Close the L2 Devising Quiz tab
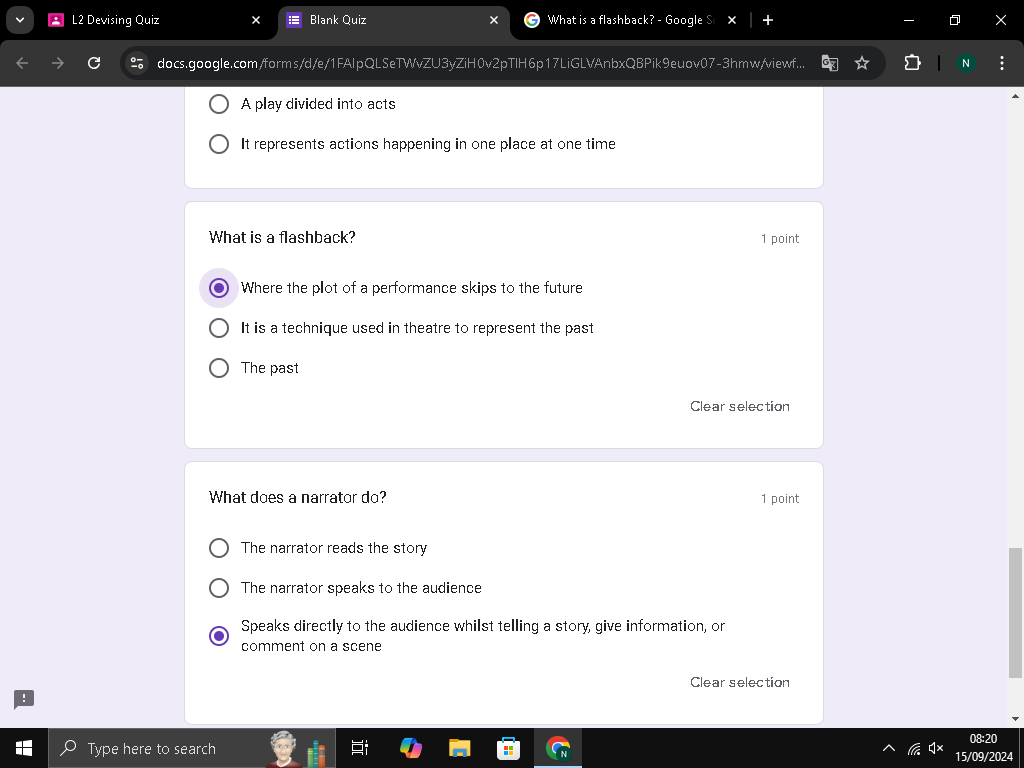 pyautogui.click(x=256, y=20)
